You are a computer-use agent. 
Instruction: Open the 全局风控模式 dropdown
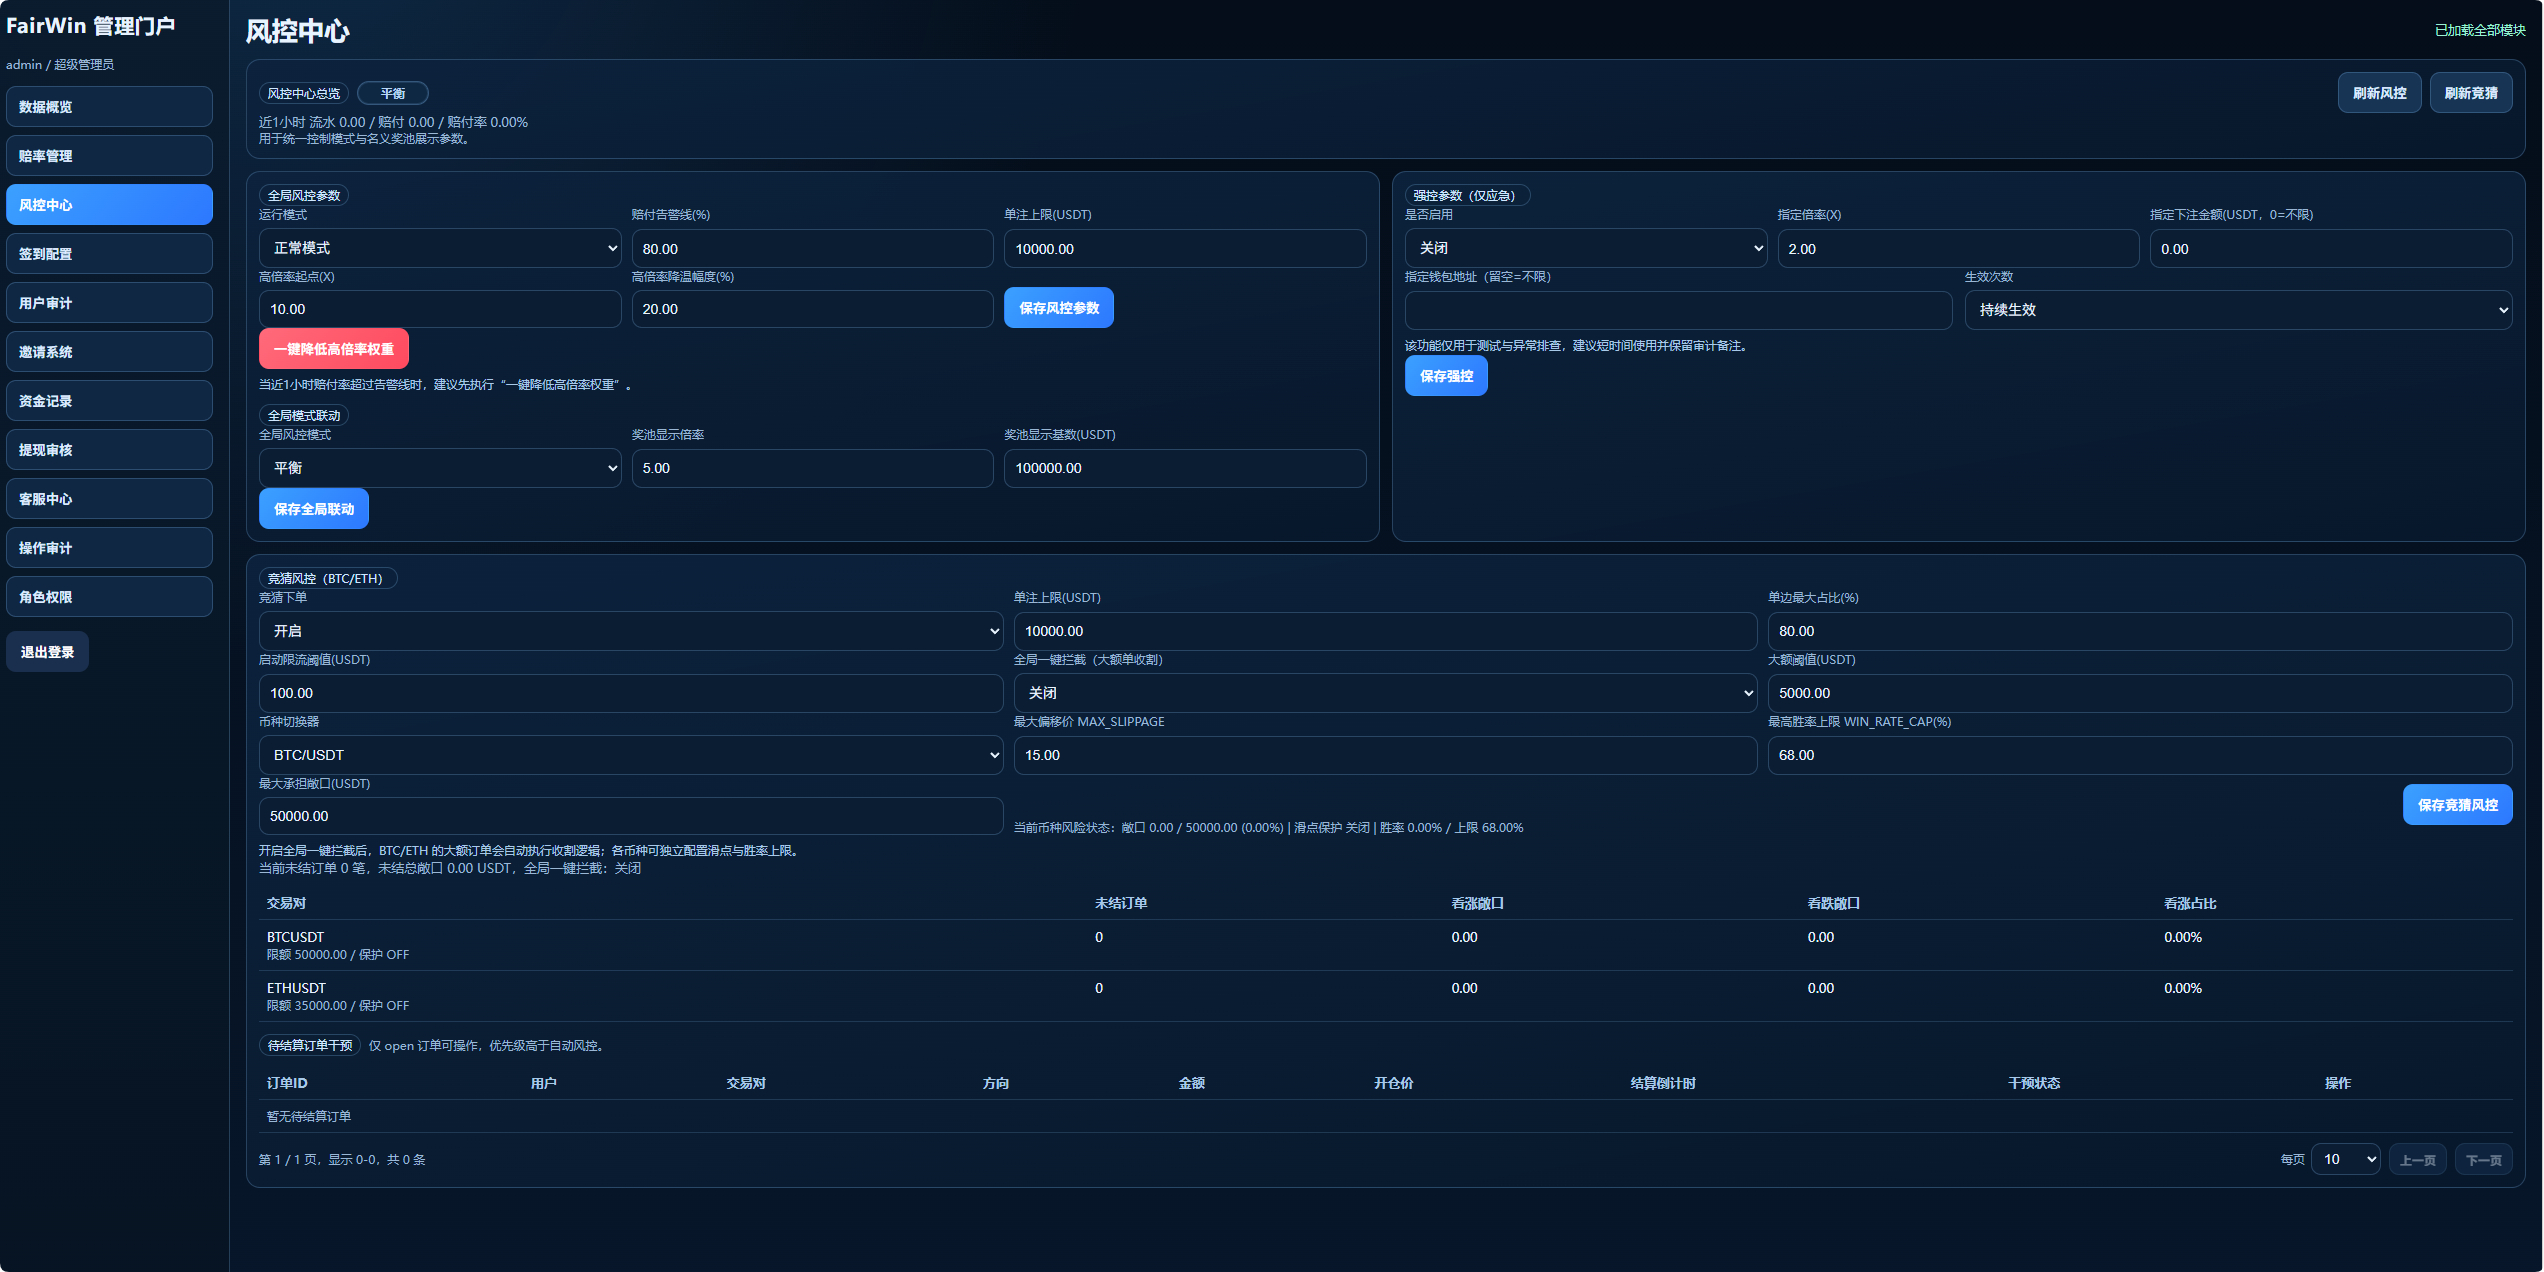pos(439,468)
